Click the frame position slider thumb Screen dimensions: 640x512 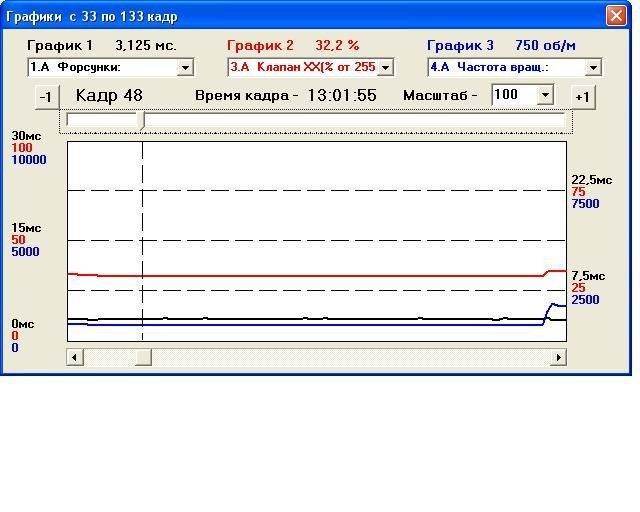click(142, 120)
